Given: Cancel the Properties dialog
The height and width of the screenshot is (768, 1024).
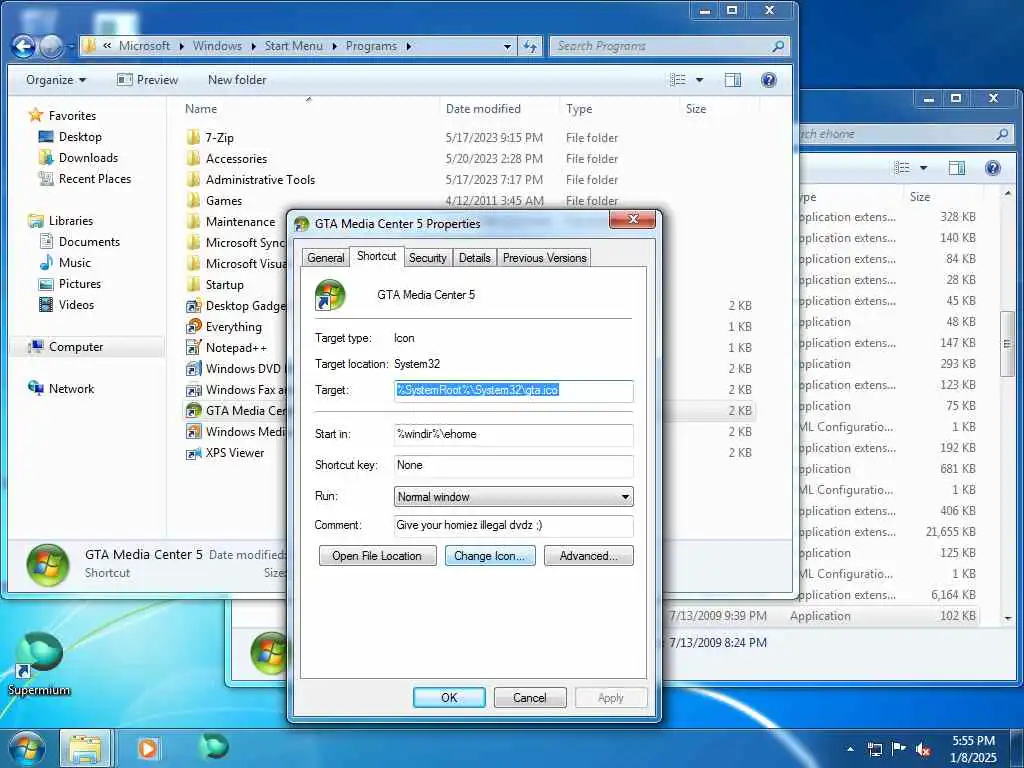Looking at the screenshot, I should click(530, 697).
